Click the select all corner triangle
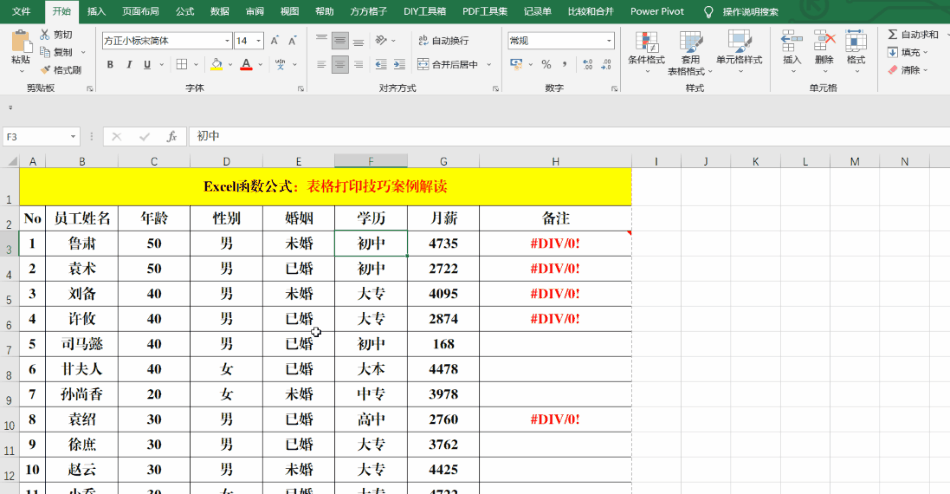The image size is (950, 494). coord(12,161)
